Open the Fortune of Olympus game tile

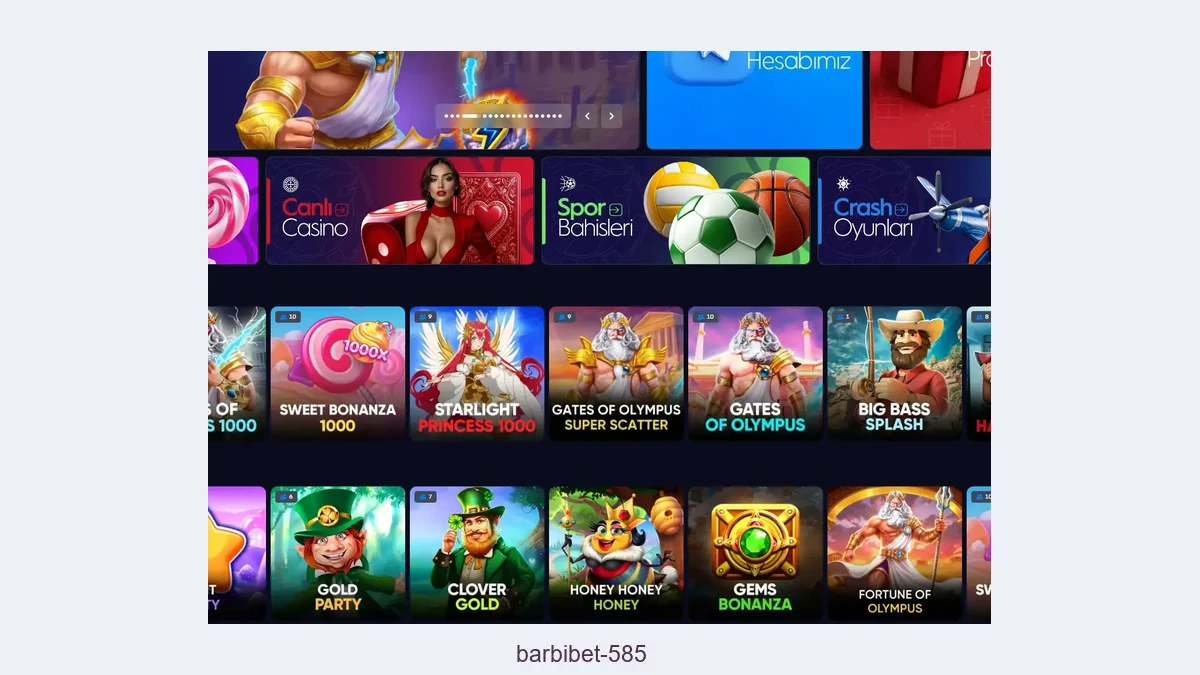pos(894,553)
